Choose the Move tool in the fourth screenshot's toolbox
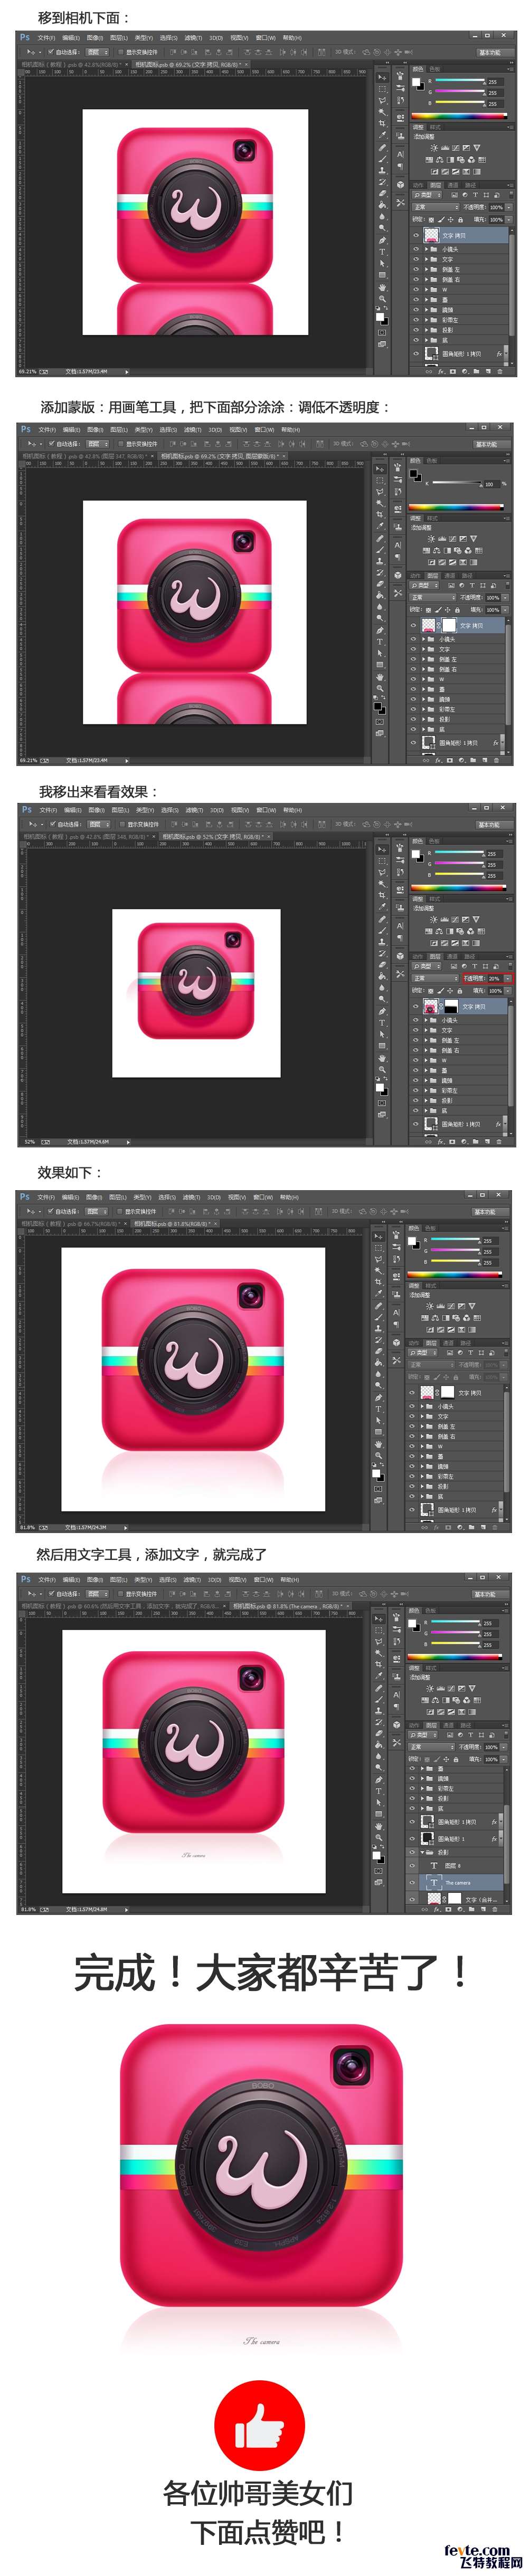Viewport: 530px width, 2576px height. click(378, 1236)
